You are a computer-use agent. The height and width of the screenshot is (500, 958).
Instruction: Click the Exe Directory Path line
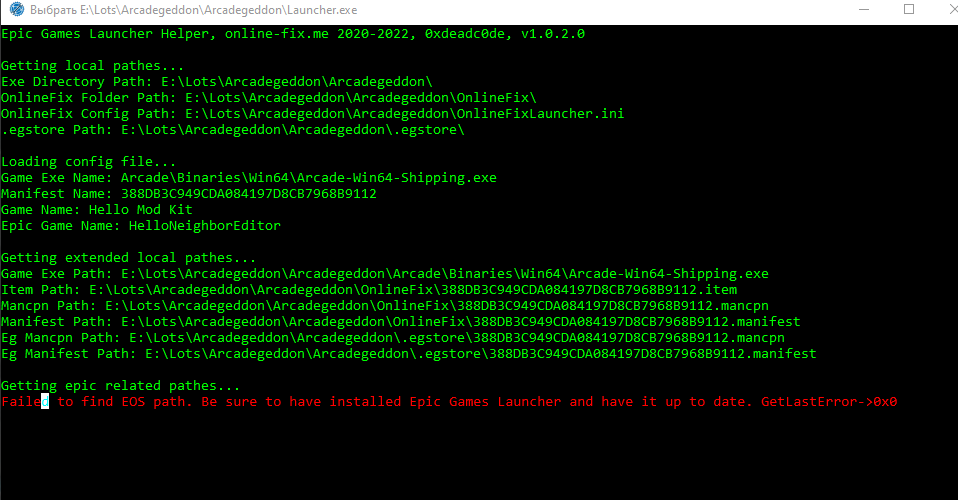[217, 81]
